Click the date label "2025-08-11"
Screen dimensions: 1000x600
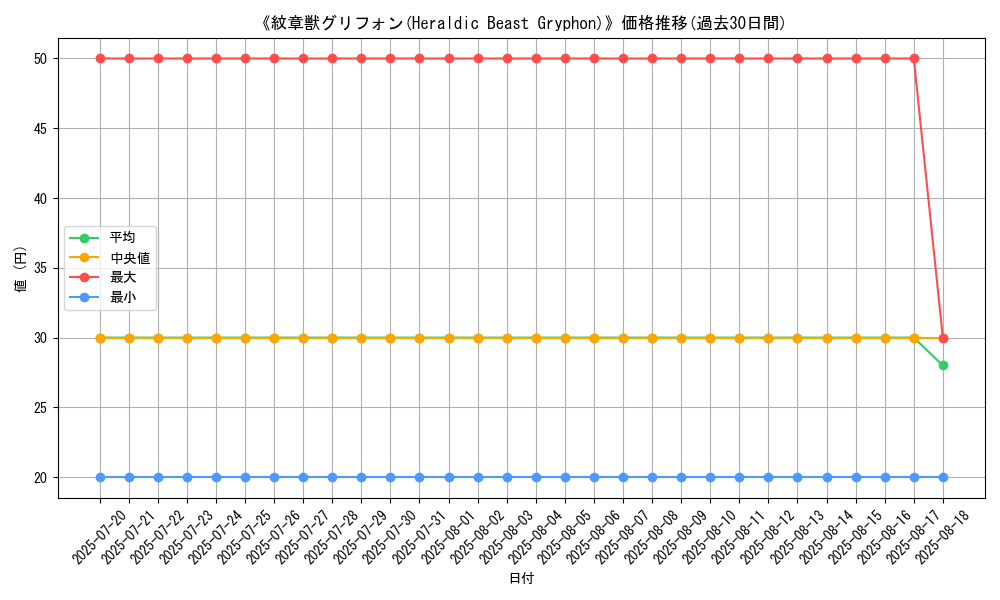tap(737, 538)
